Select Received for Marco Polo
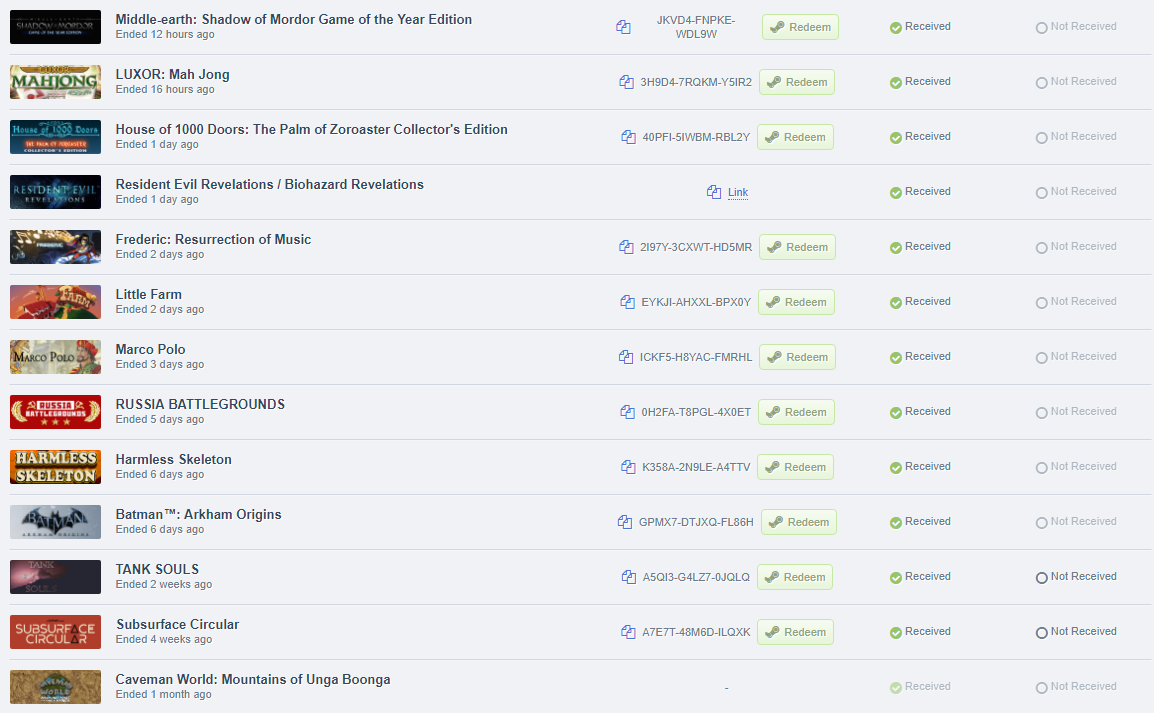1154x713 pixels. (920, 357)
